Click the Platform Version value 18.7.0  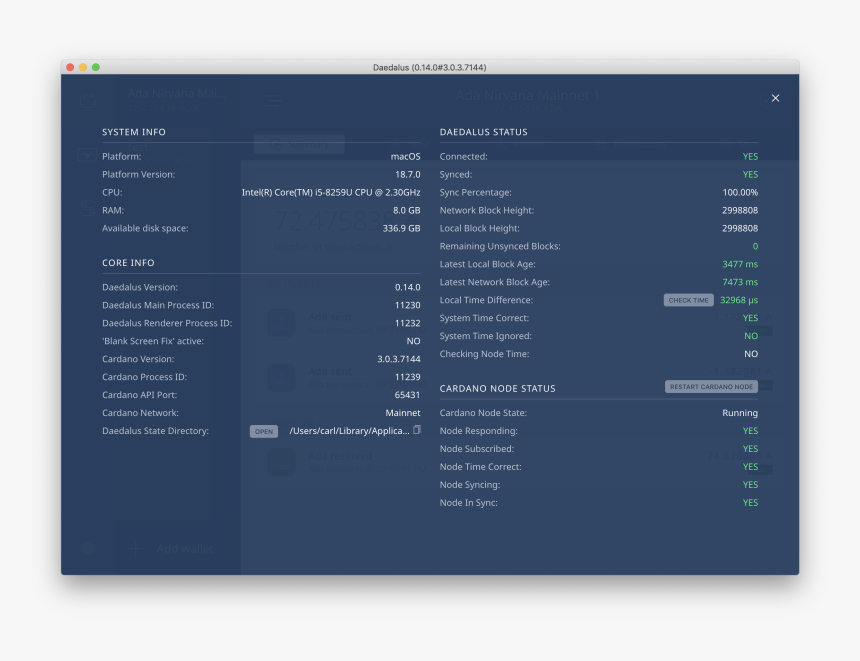pos(408,174)
